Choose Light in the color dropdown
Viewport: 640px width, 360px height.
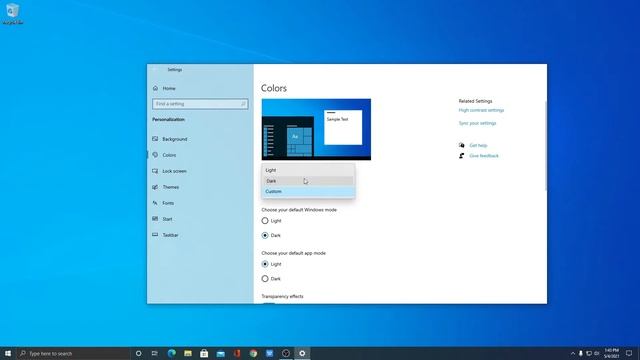308,170
